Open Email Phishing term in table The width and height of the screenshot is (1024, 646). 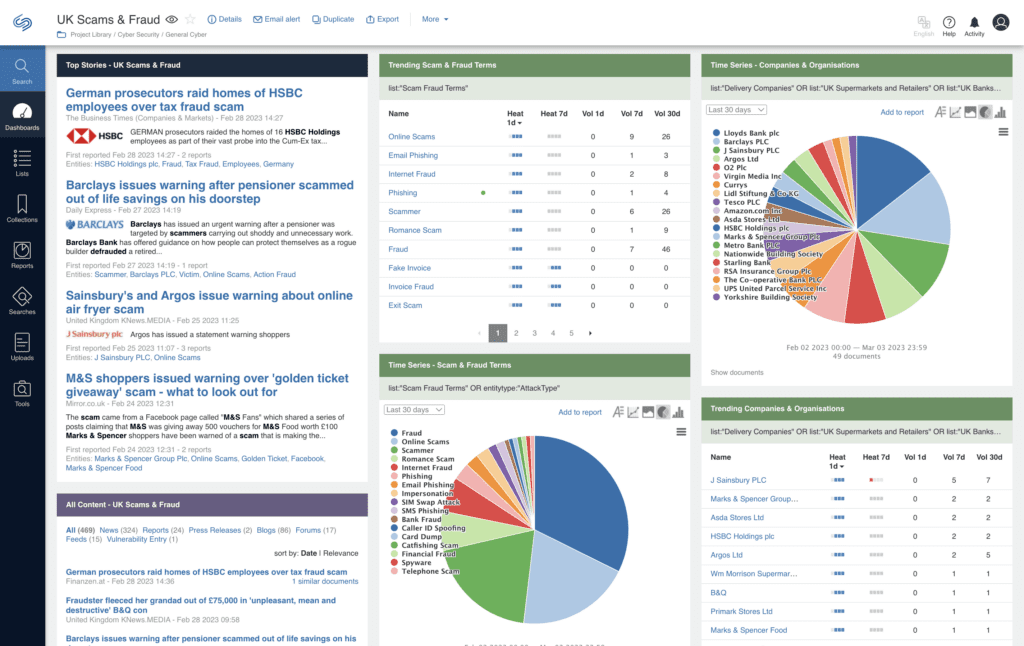[x=413, y=155]
